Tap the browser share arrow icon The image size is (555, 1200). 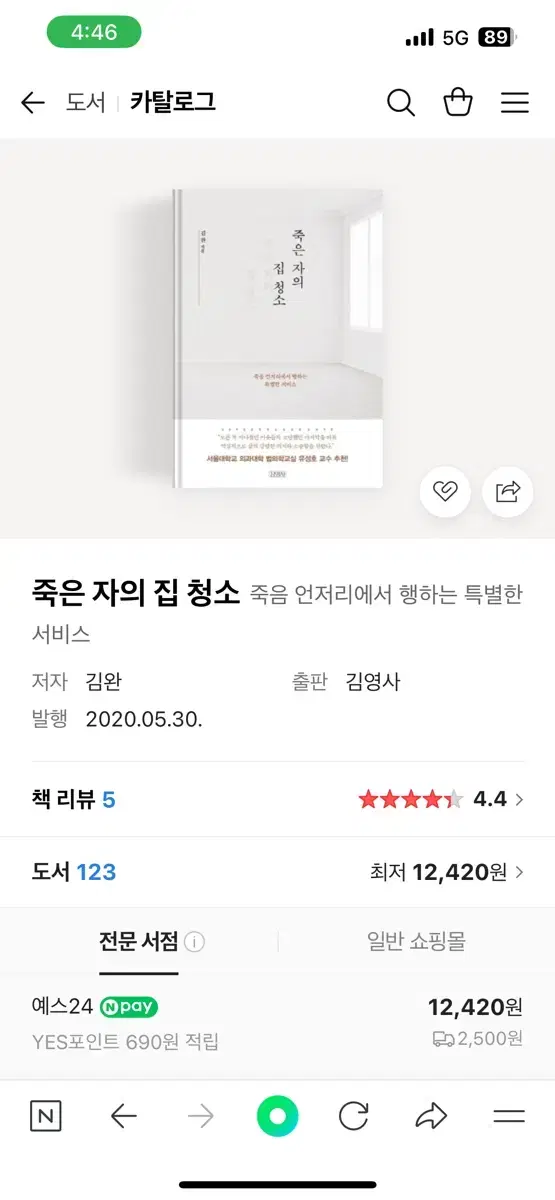point(431,1116)
